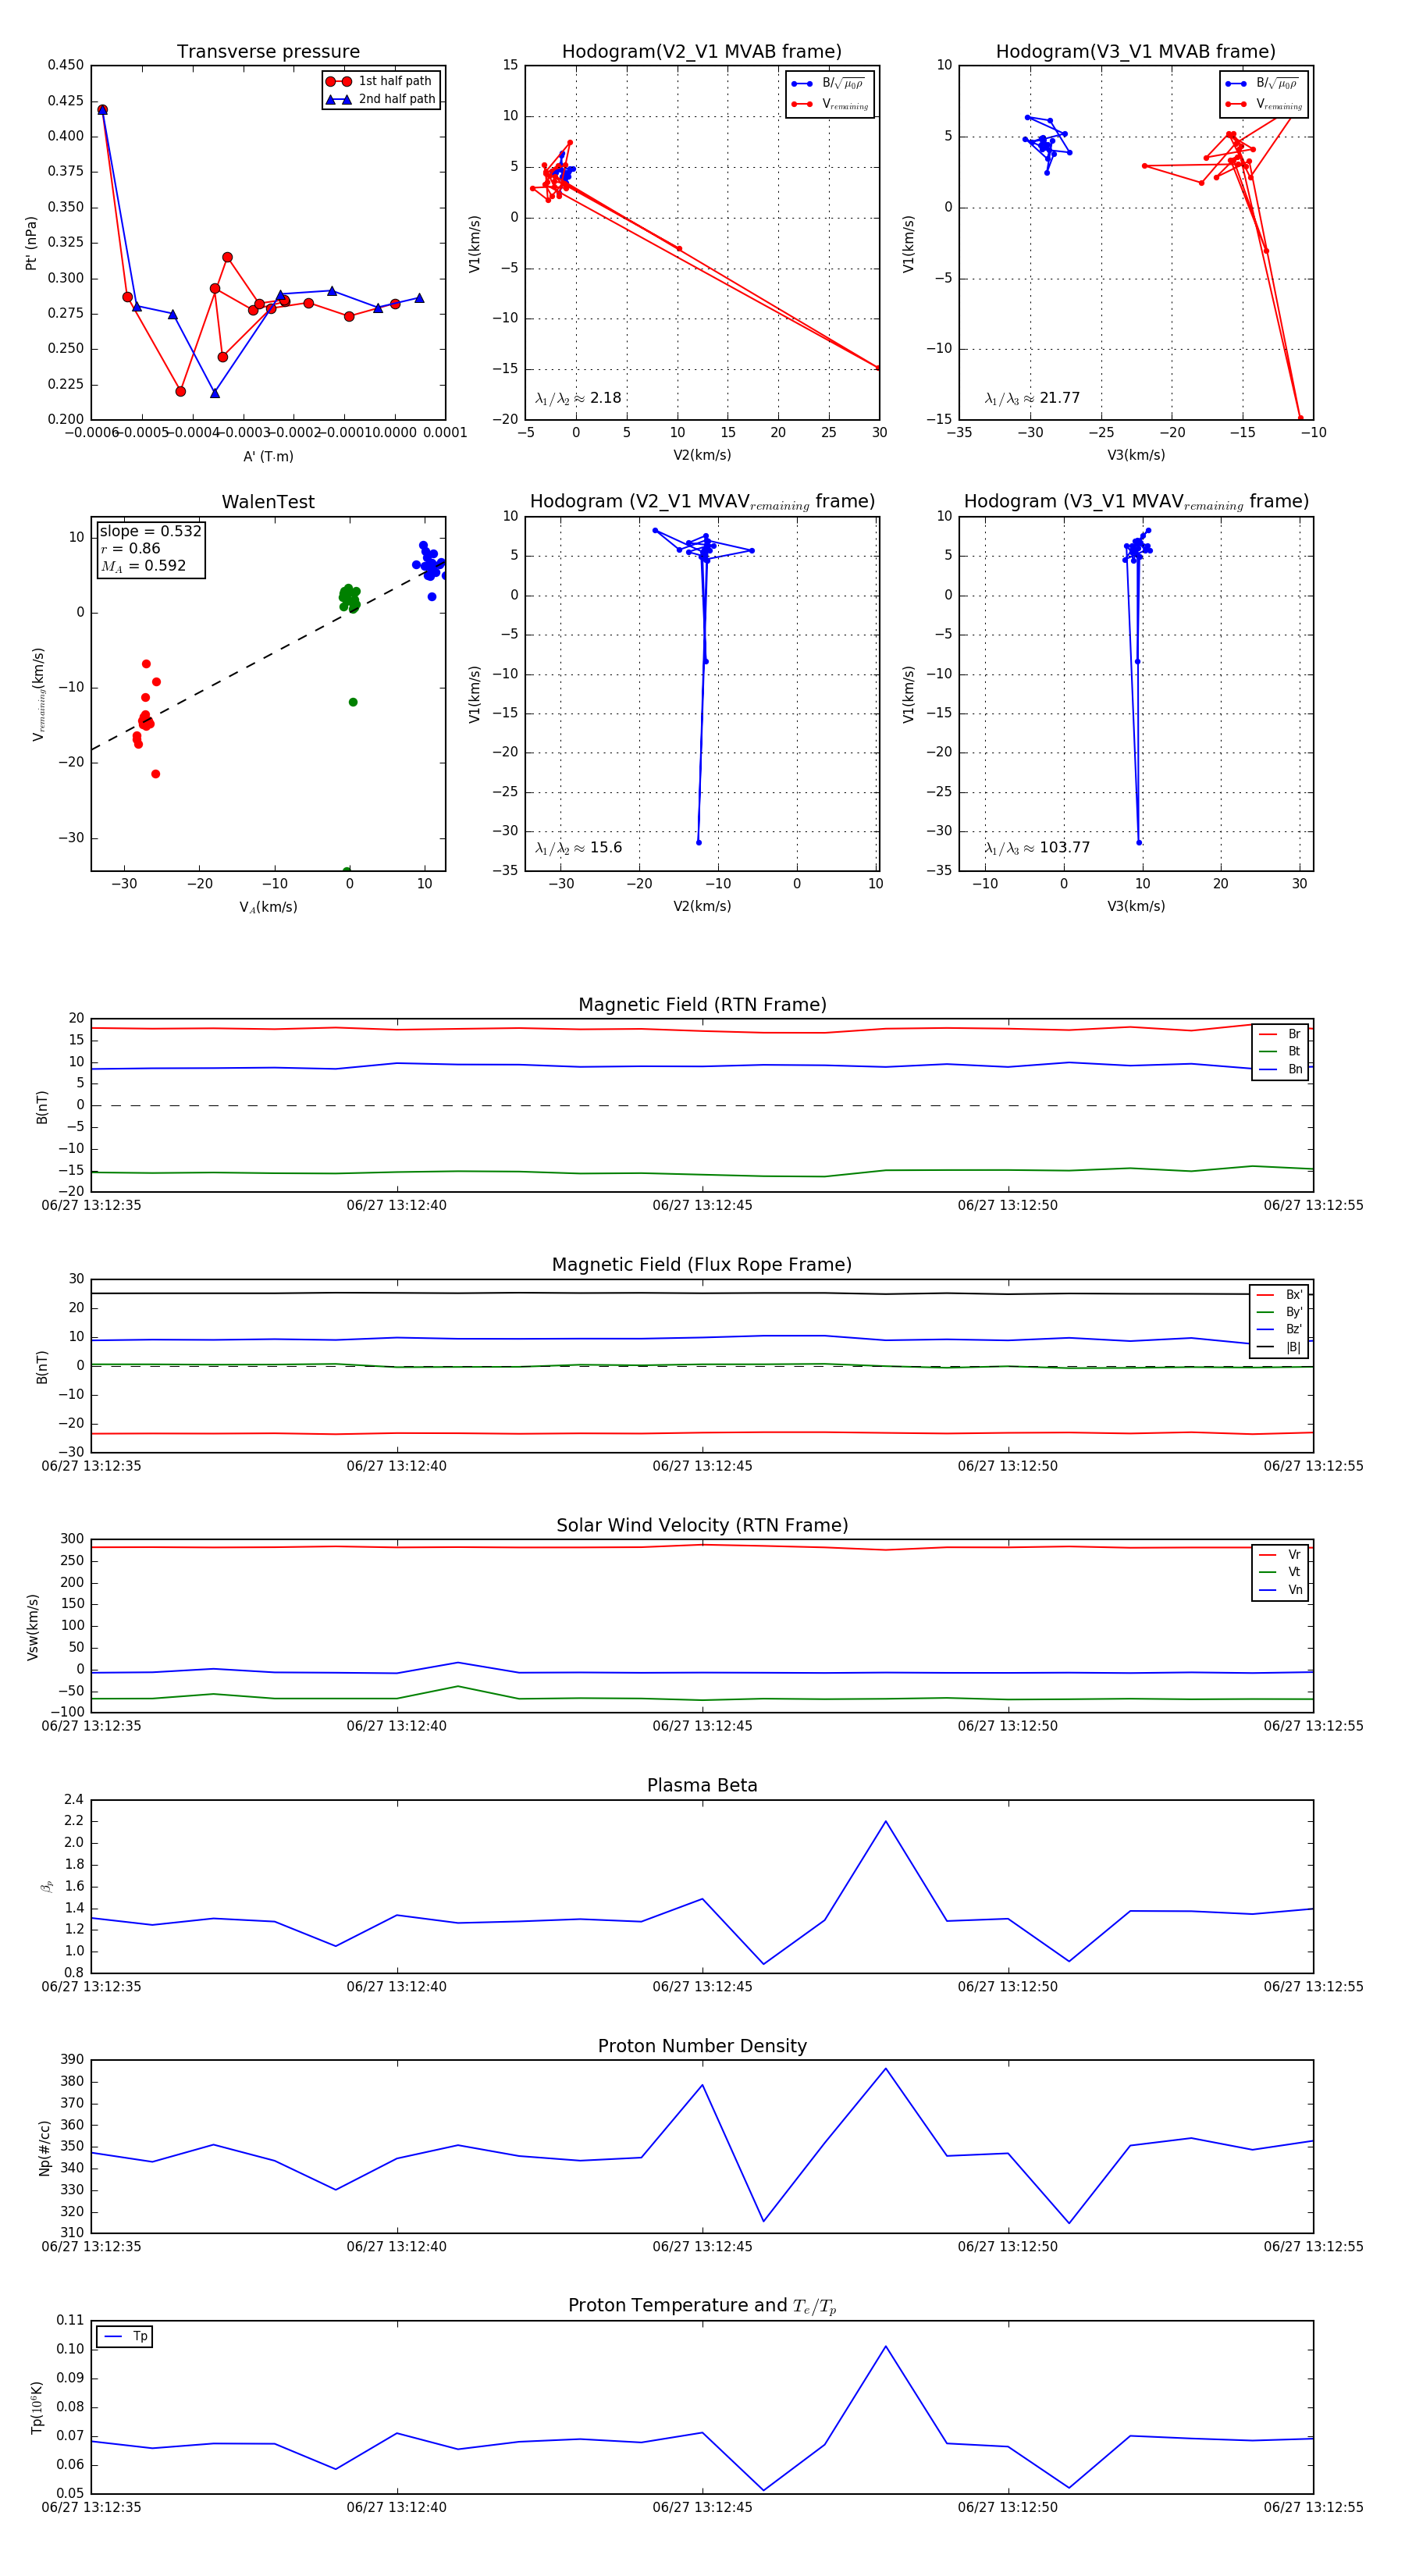Click the λ1/λ3 ≈ 103.77 annotation

[1037, 848]
